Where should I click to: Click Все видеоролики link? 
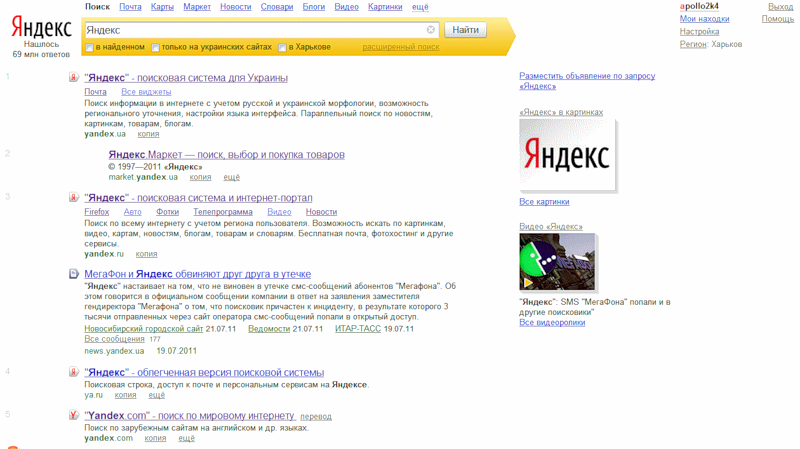point(552,322)
